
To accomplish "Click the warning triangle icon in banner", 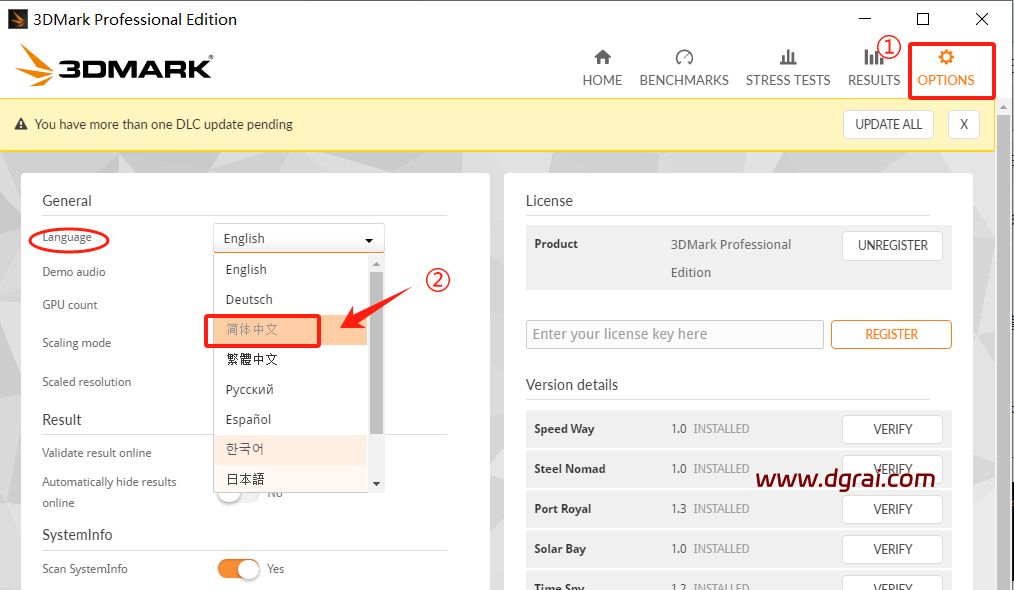I will coord(20,125).
